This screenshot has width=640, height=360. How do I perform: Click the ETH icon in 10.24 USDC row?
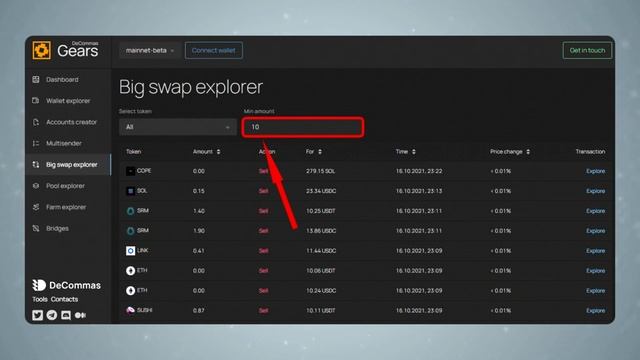click(x=130, y=291)
